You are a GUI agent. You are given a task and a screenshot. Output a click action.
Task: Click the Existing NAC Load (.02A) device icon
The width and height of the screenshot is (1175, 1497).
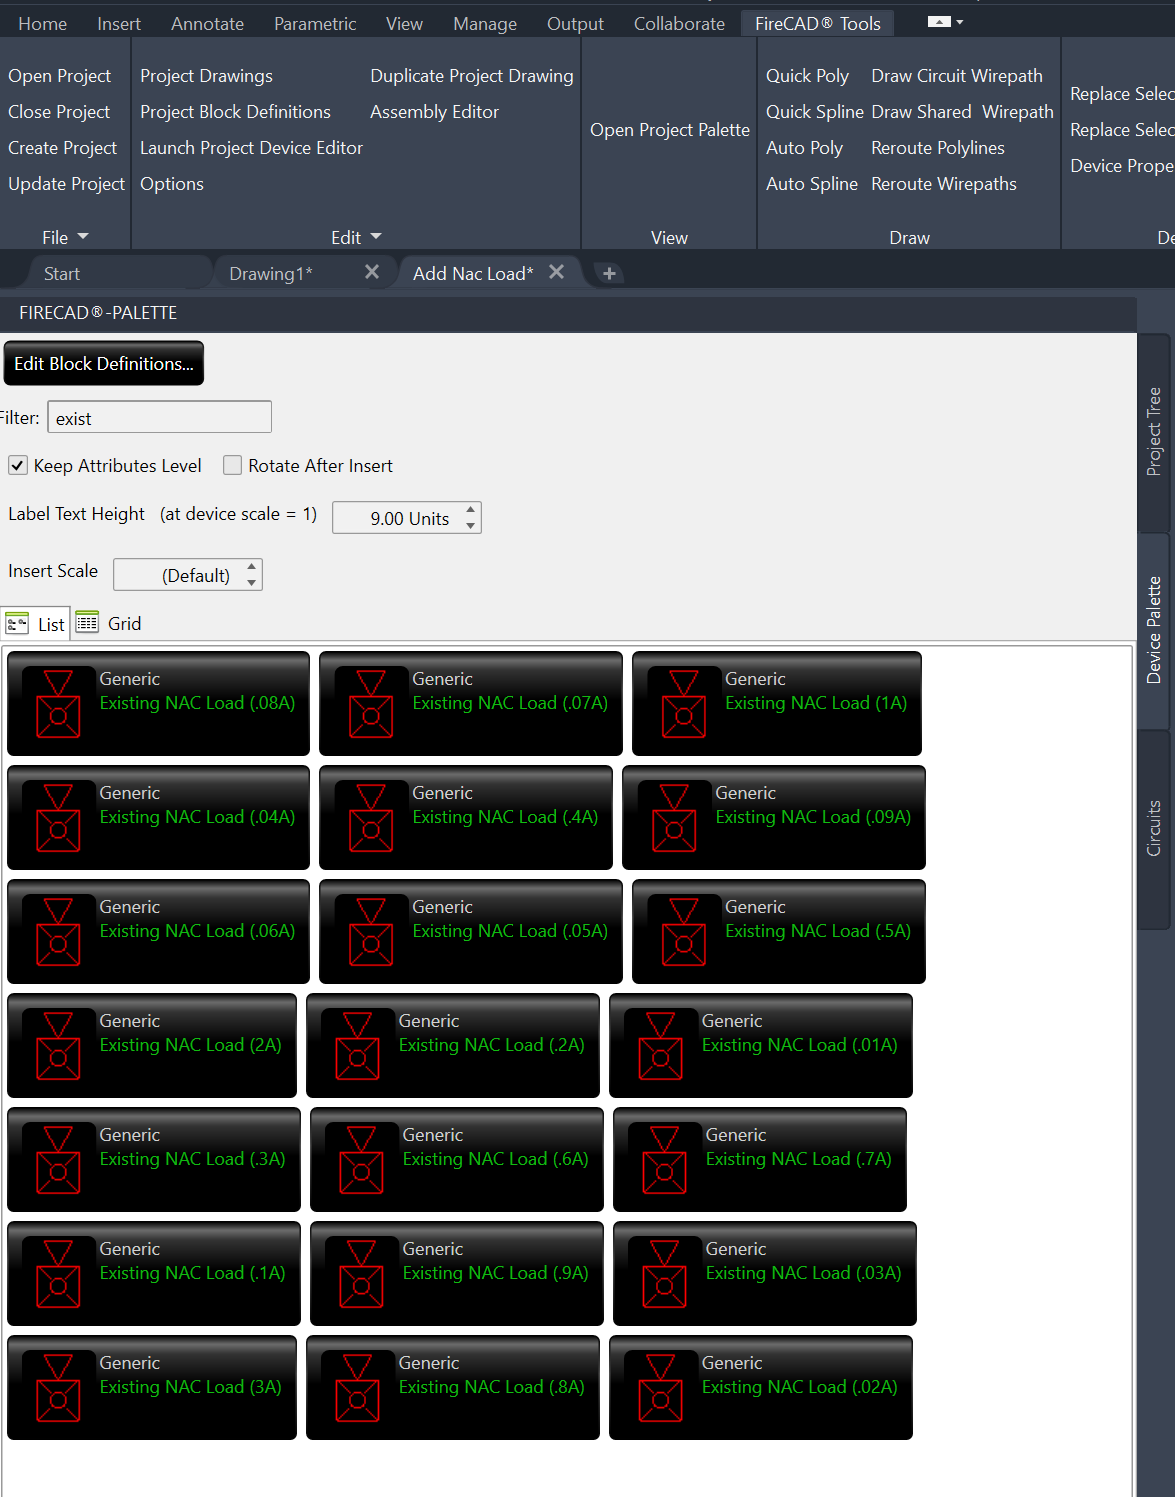click(x=661, y=1388)
